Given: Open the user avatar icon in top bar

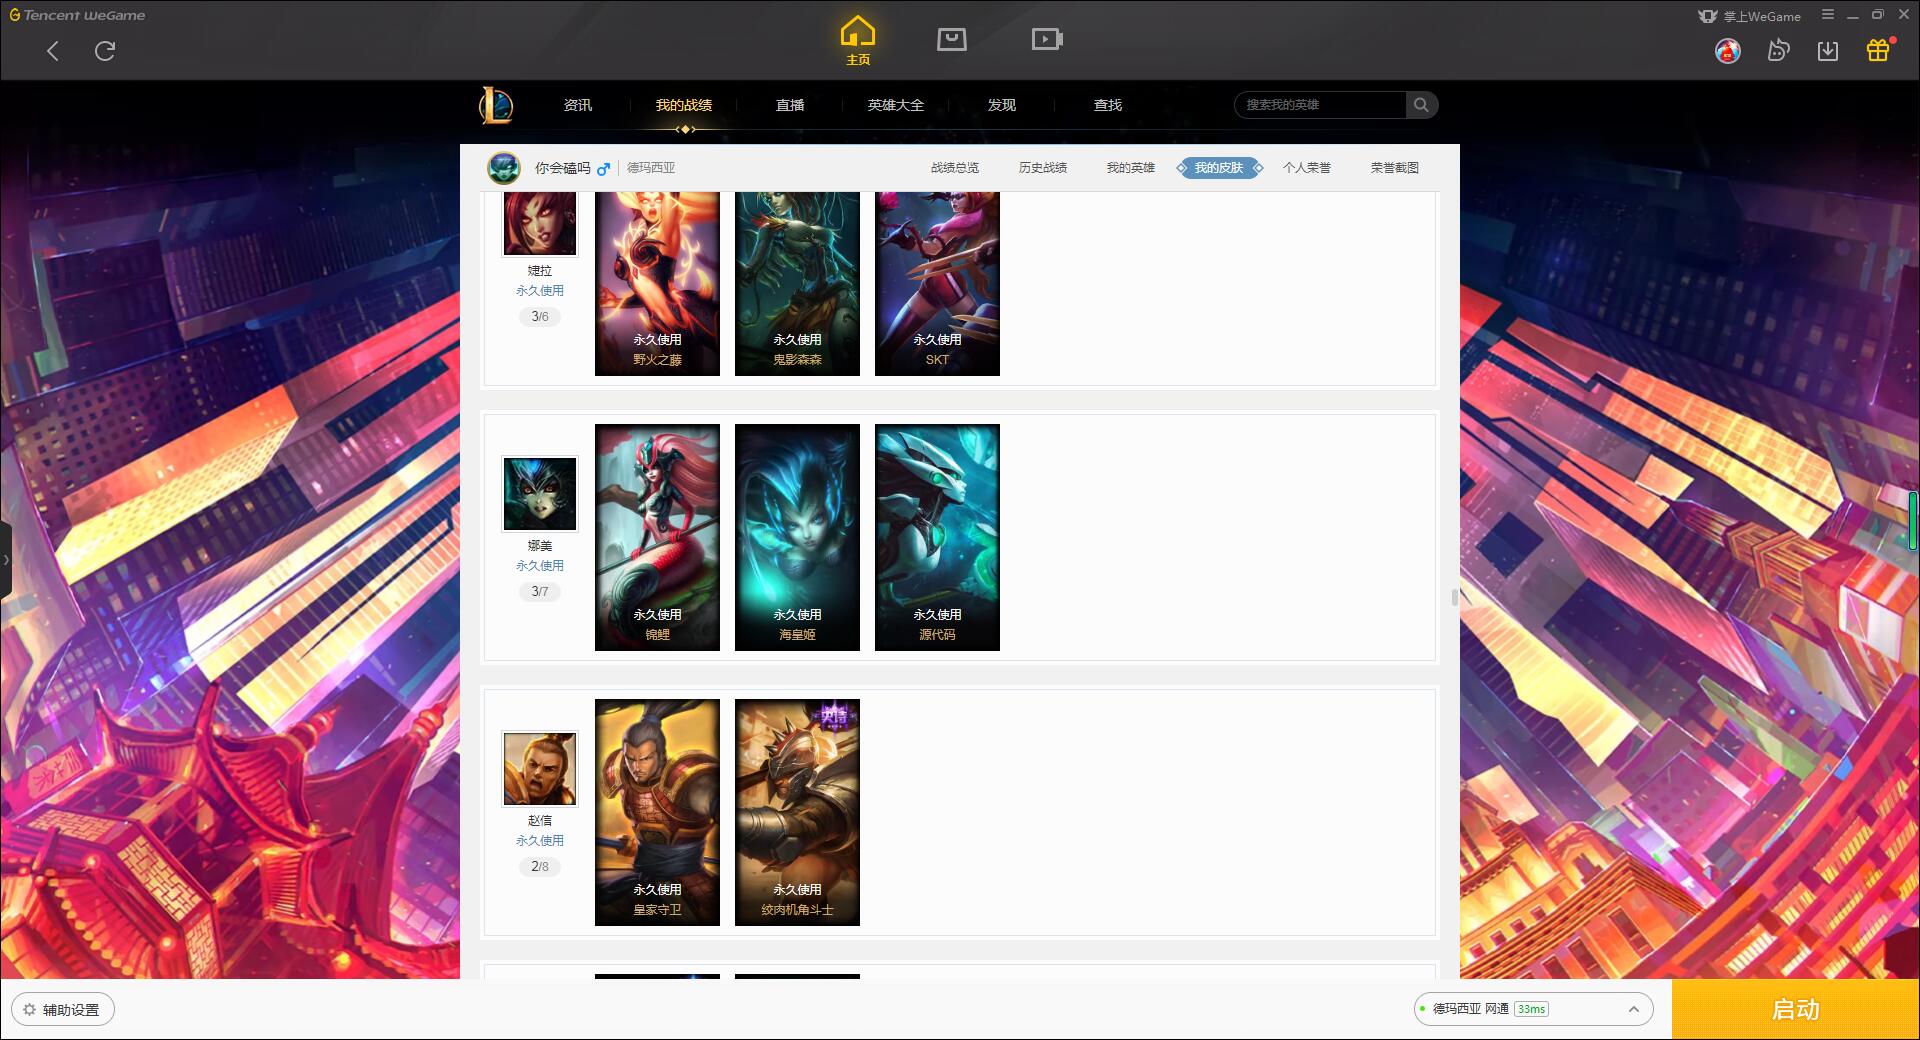Looking at the screenshot, I should coord(1727,50).
